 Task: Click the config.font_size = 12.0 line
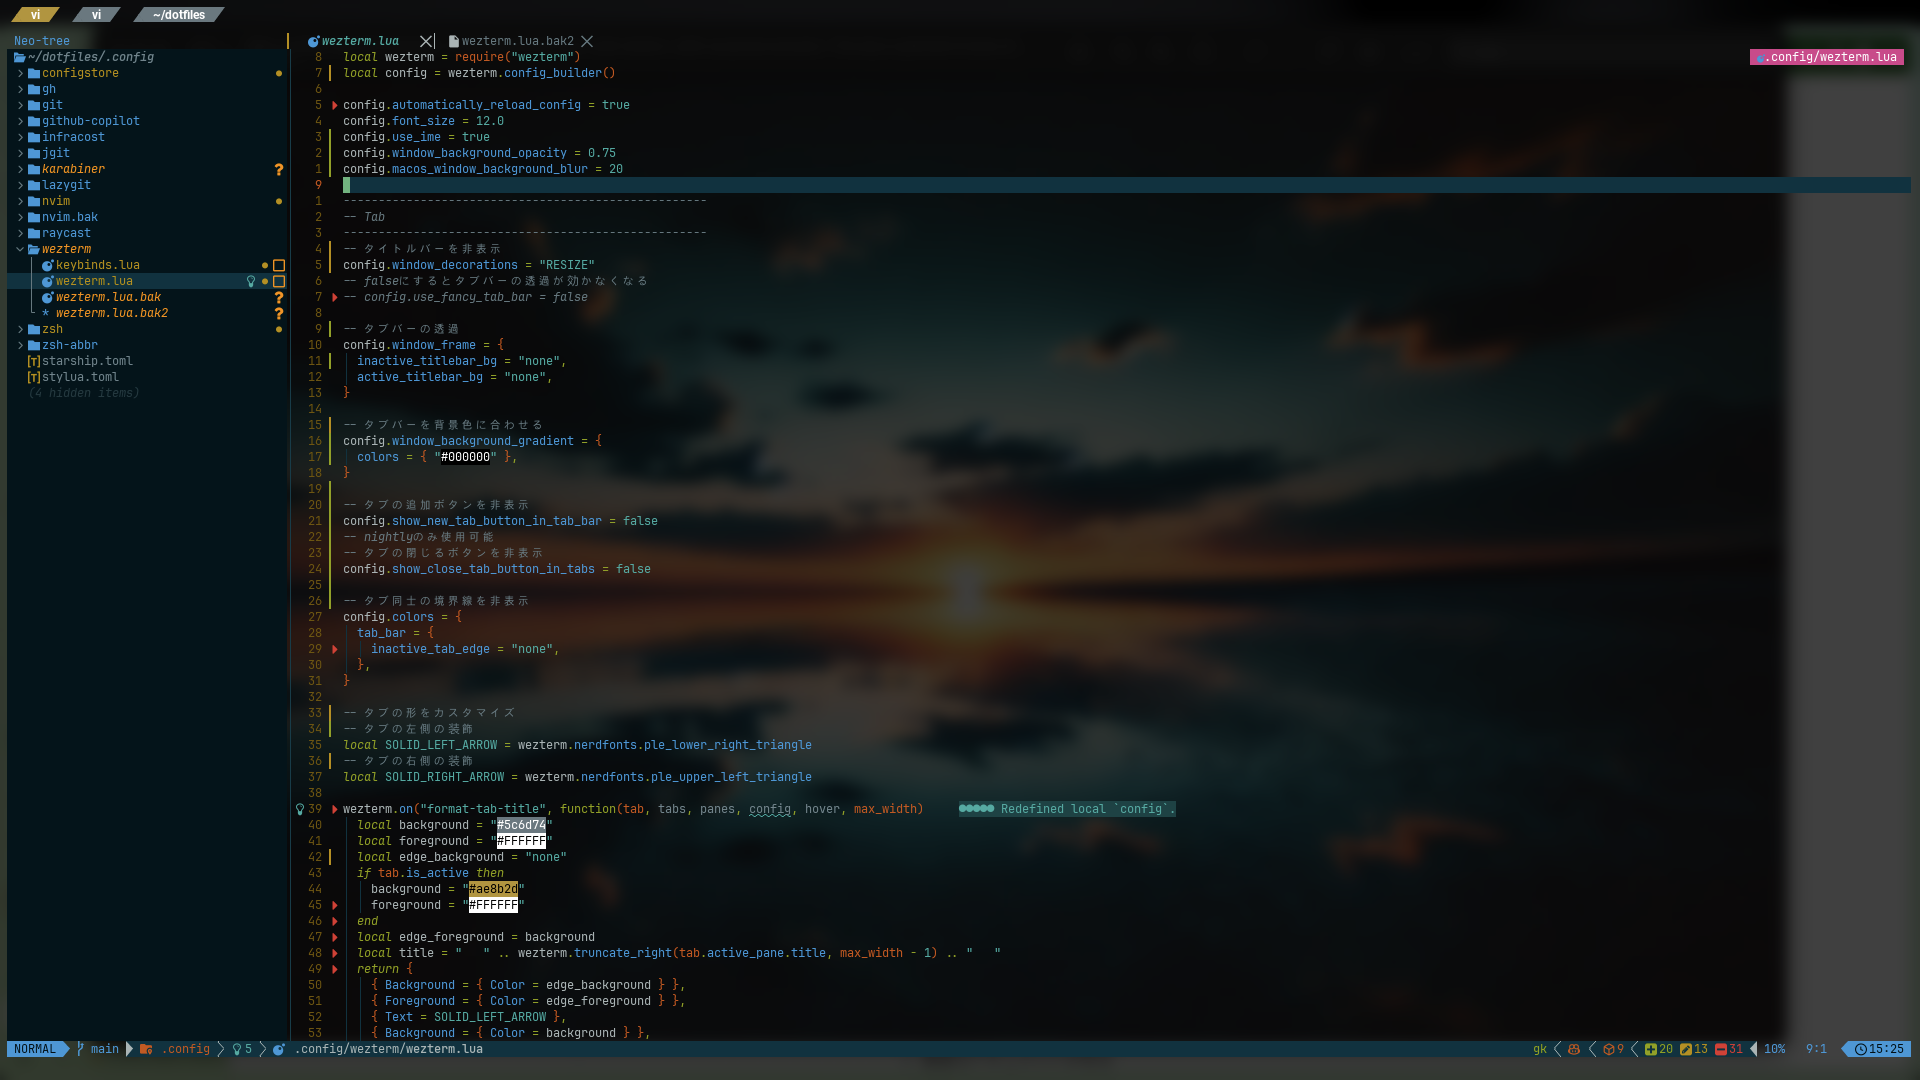[424, 121]
